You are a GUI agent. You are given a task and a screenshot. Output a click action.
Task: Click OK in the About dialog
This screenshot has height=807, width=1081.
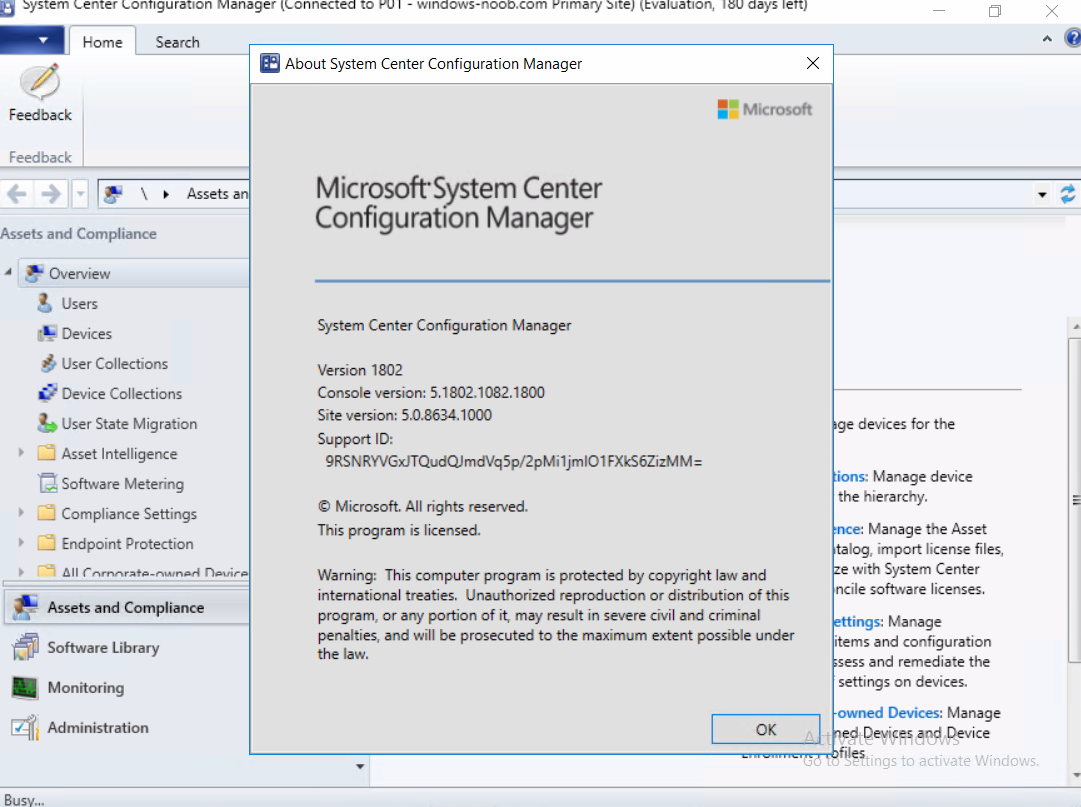(x=765, y=729)
